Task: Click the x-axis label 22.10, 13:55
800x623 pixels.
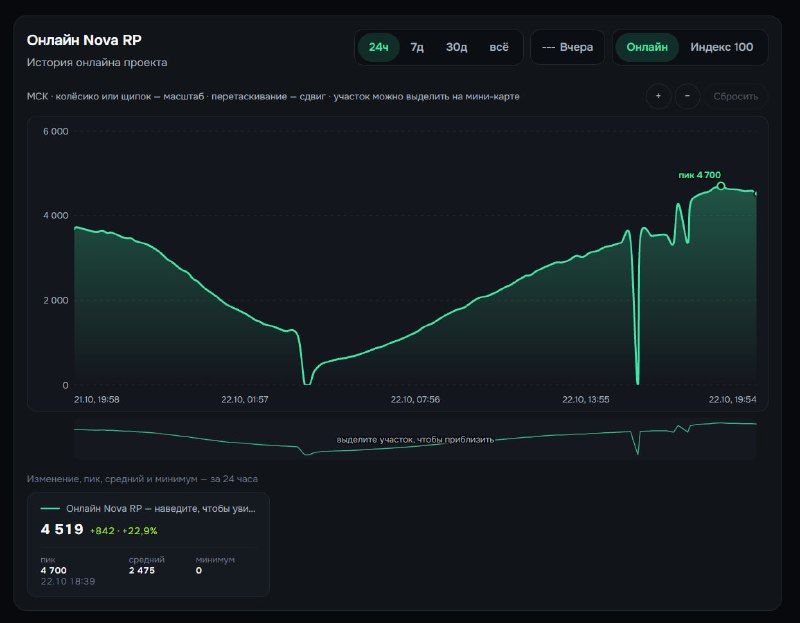Action: click(x=585, y=399)
